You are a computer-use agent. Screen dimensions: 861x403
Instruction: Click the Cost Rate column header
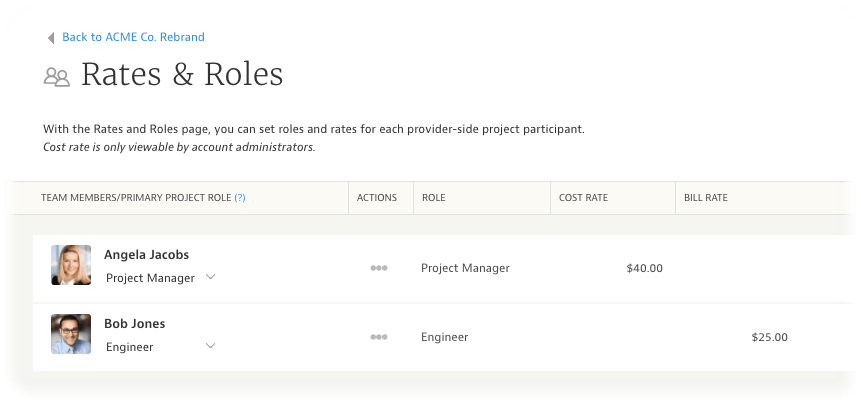(583, 198)
